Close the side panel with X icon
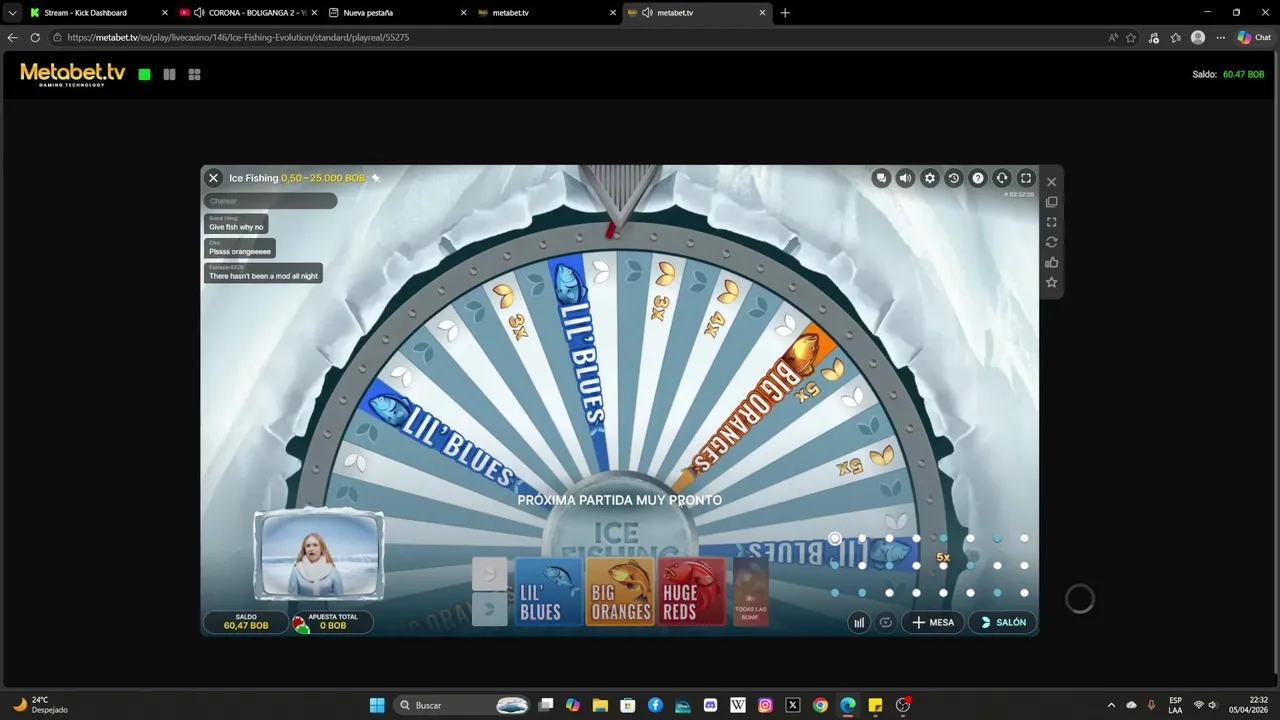The image size is (1280, 720). pyautogui.click(x=1051, y=182)
